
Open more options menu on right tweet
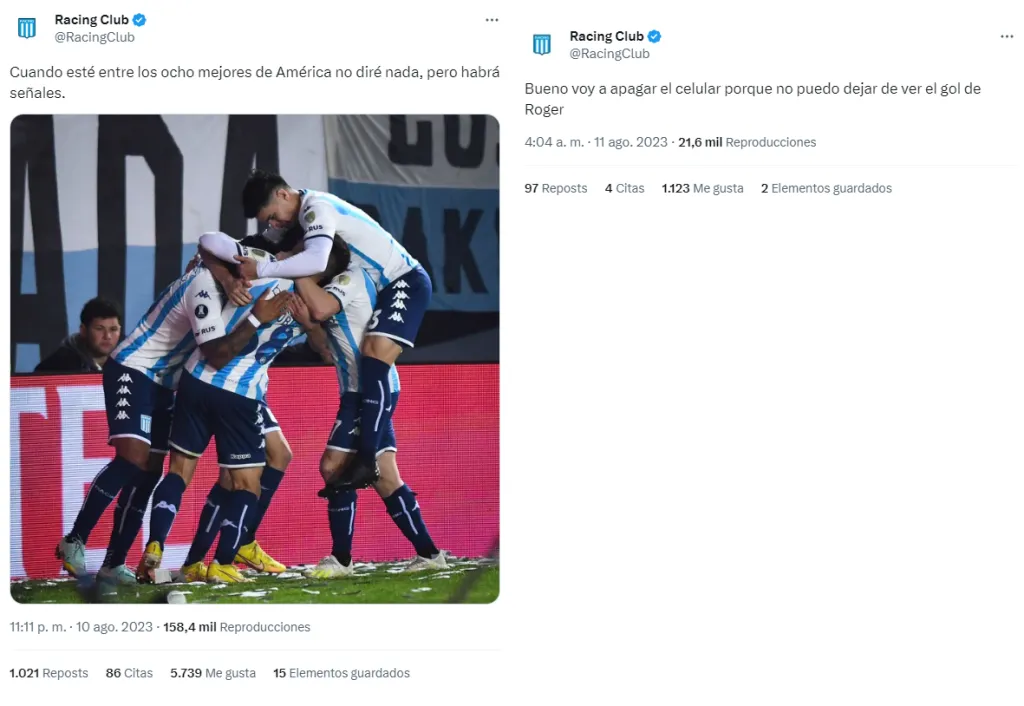1006,37
